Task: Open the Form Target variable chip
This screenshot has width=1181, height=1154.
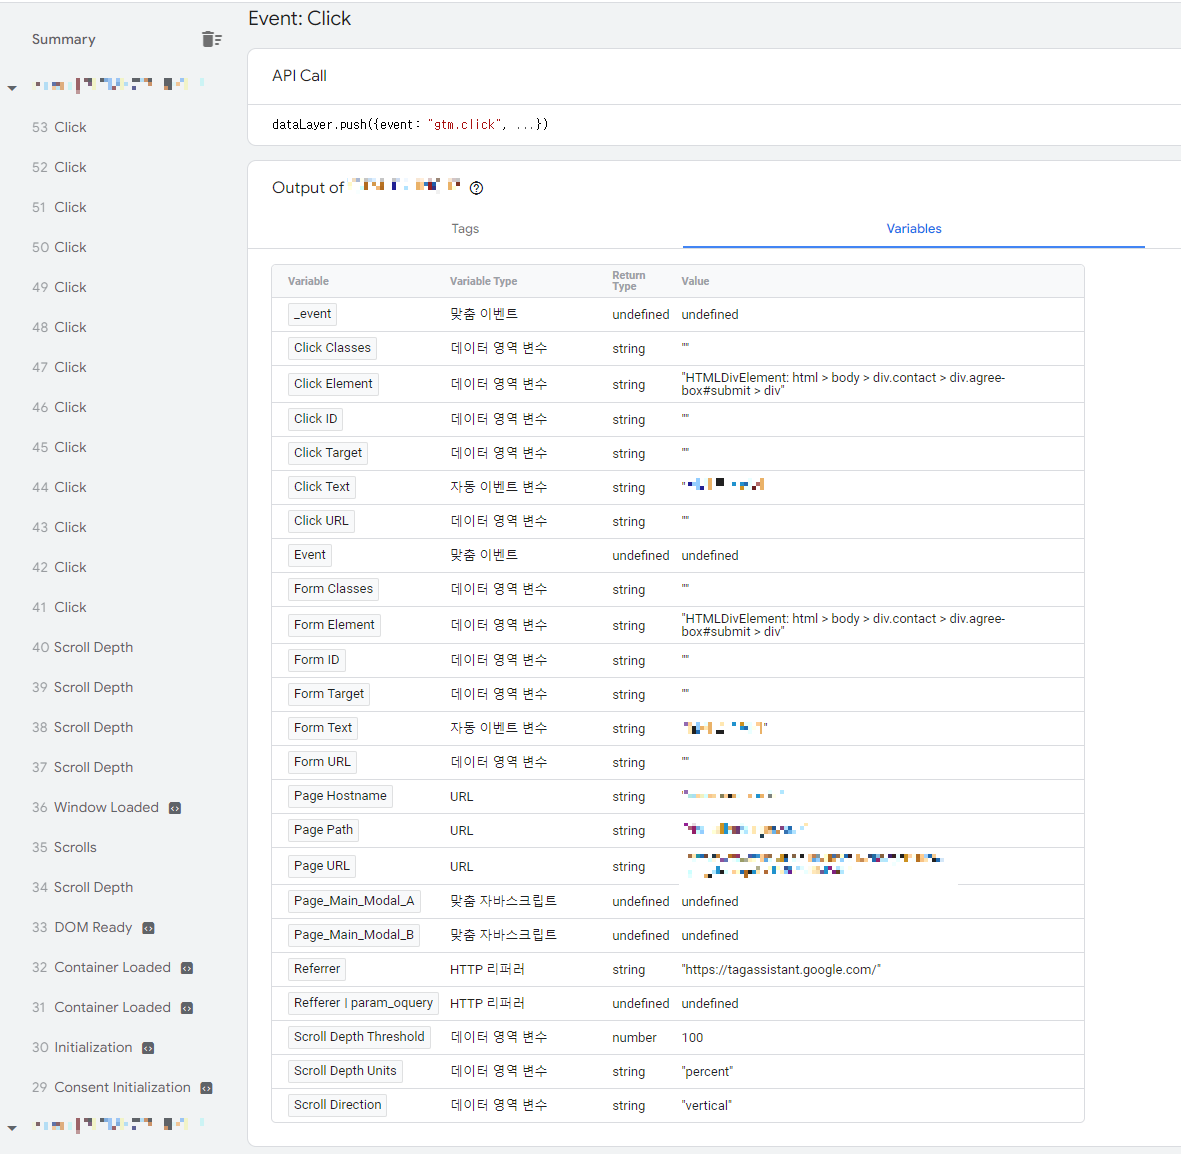Action: point(328,694)
